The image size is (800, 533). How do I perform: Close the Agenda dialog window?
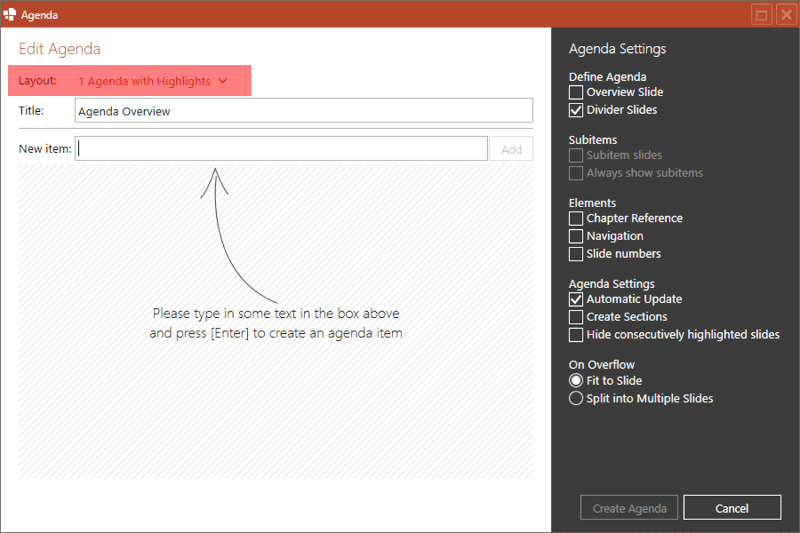(x=785, y=15)
